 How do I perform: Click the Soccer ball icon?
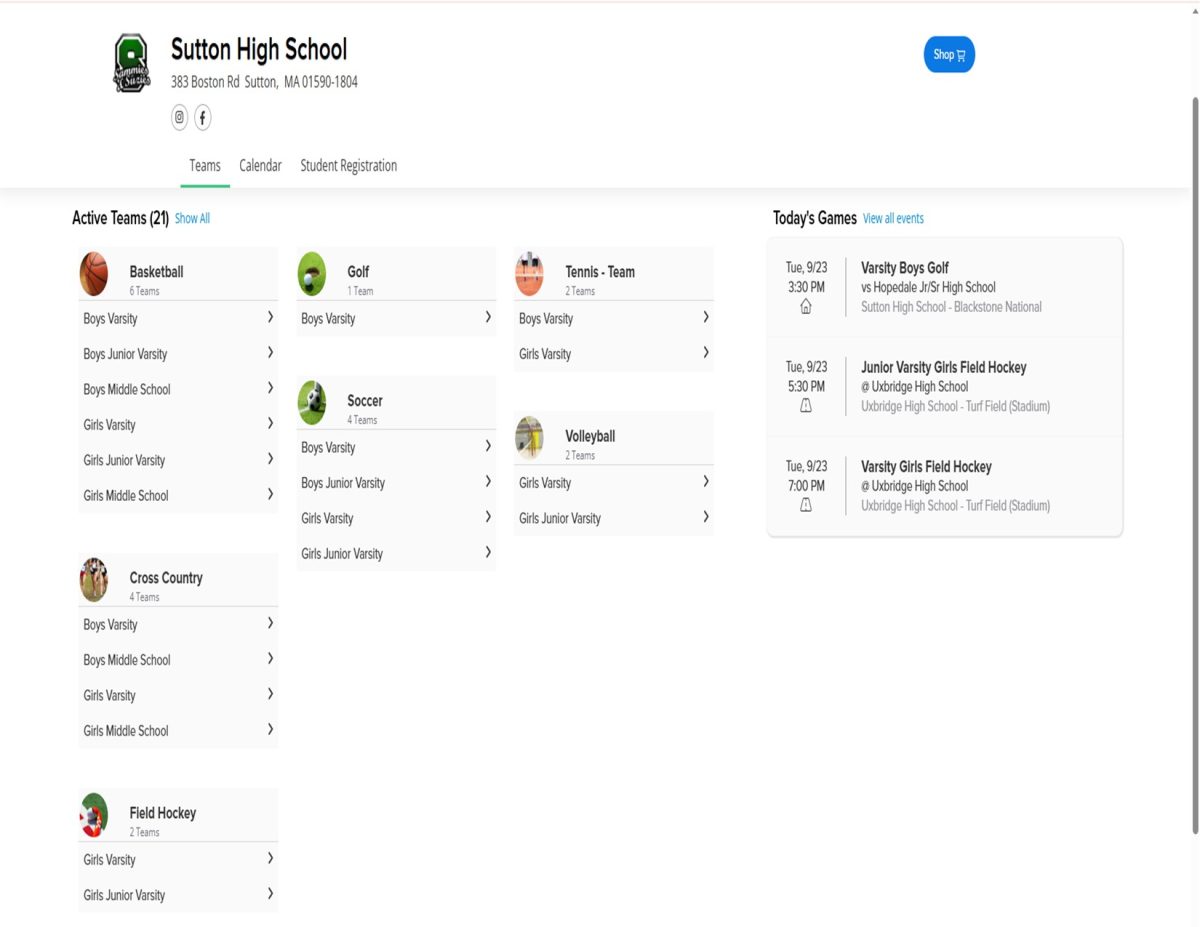312,403
